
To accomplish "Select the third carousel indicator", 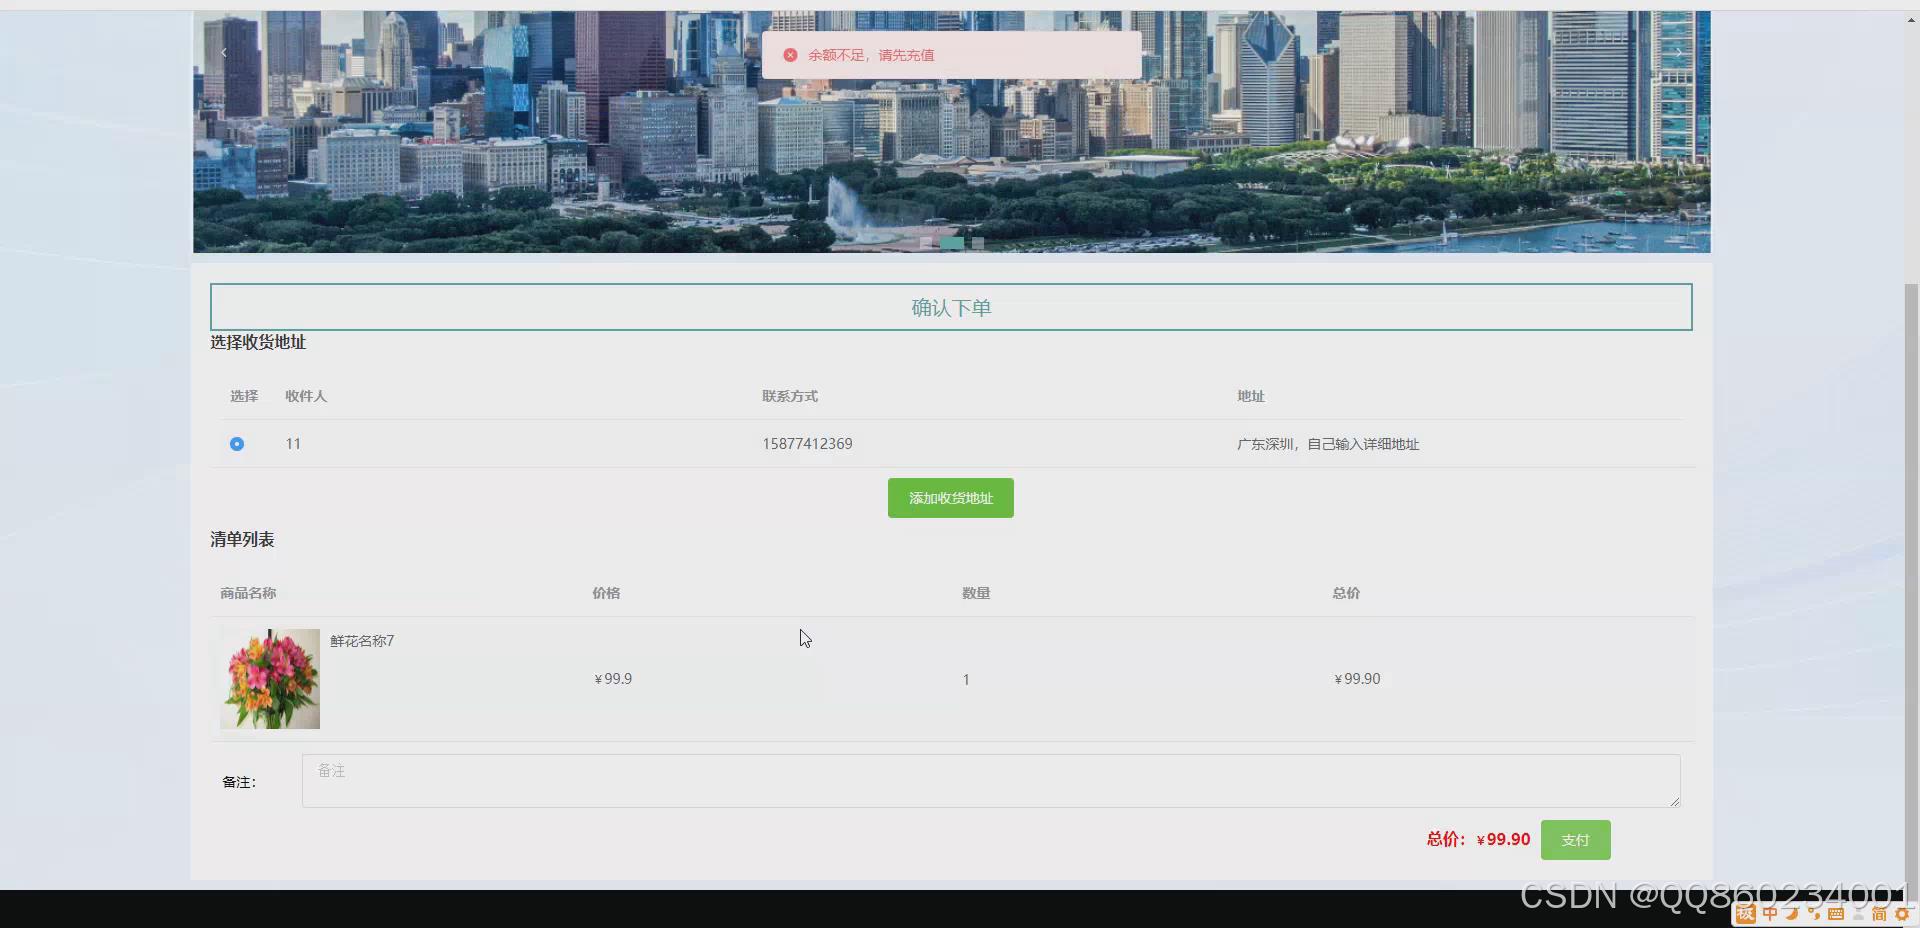I will point(978,243).
